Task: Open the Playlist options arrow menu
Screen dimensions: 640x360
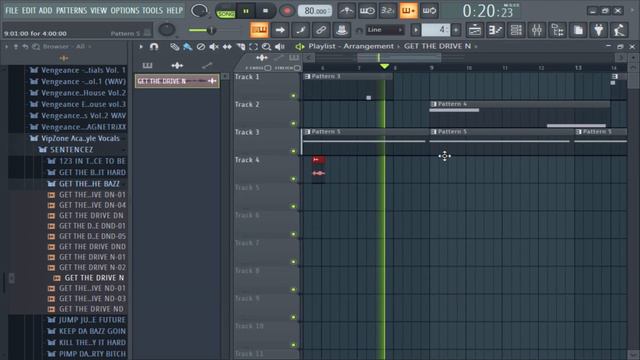Action: (x=141, y=47)
